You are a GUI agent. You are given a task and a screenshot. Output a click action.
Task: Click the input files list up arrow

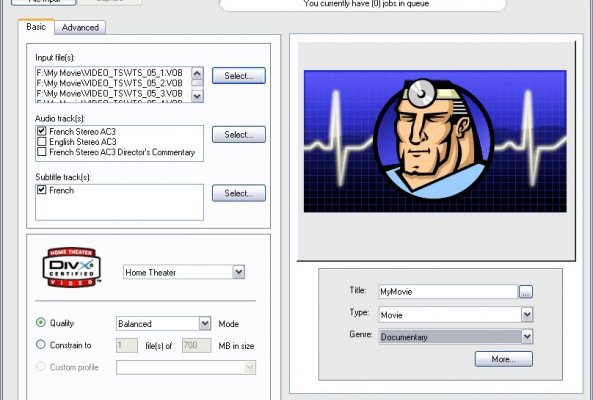pos(197,73)
